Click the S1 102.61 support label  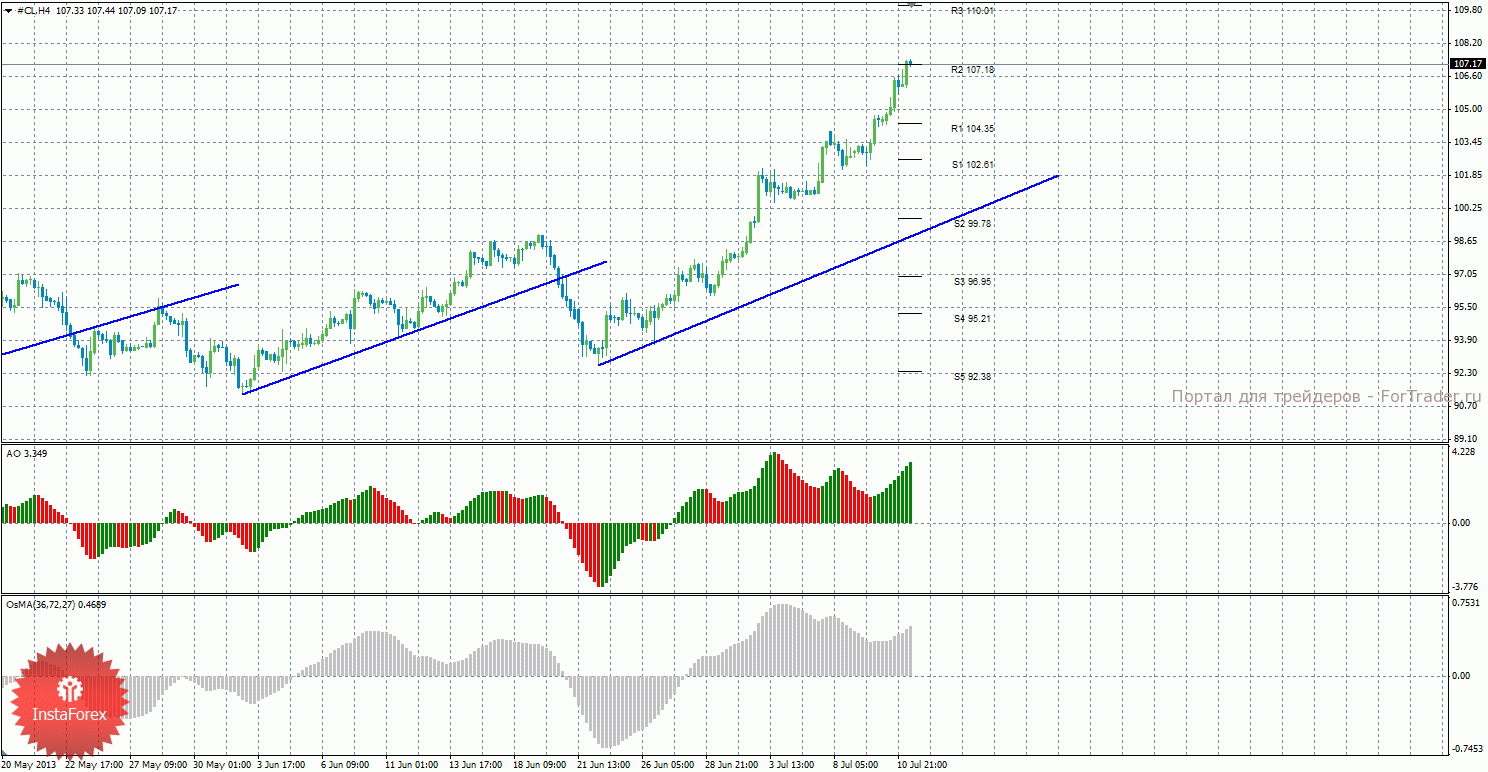point(972,164)
